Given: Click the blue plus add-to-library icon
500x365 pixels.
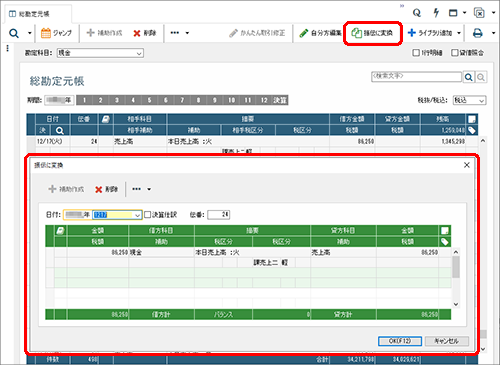Looking at the screenshot, I should (x=412, y=33).
